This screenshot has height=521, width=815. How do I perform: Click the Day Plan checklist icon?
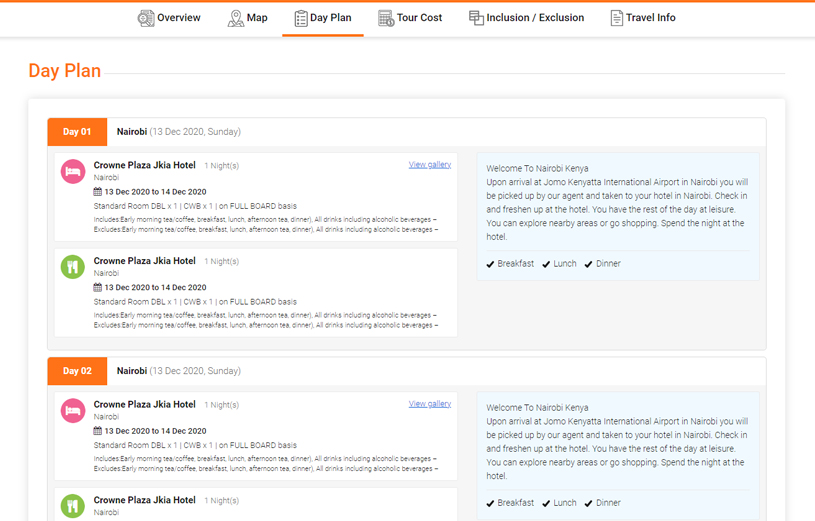pos(301,18)
